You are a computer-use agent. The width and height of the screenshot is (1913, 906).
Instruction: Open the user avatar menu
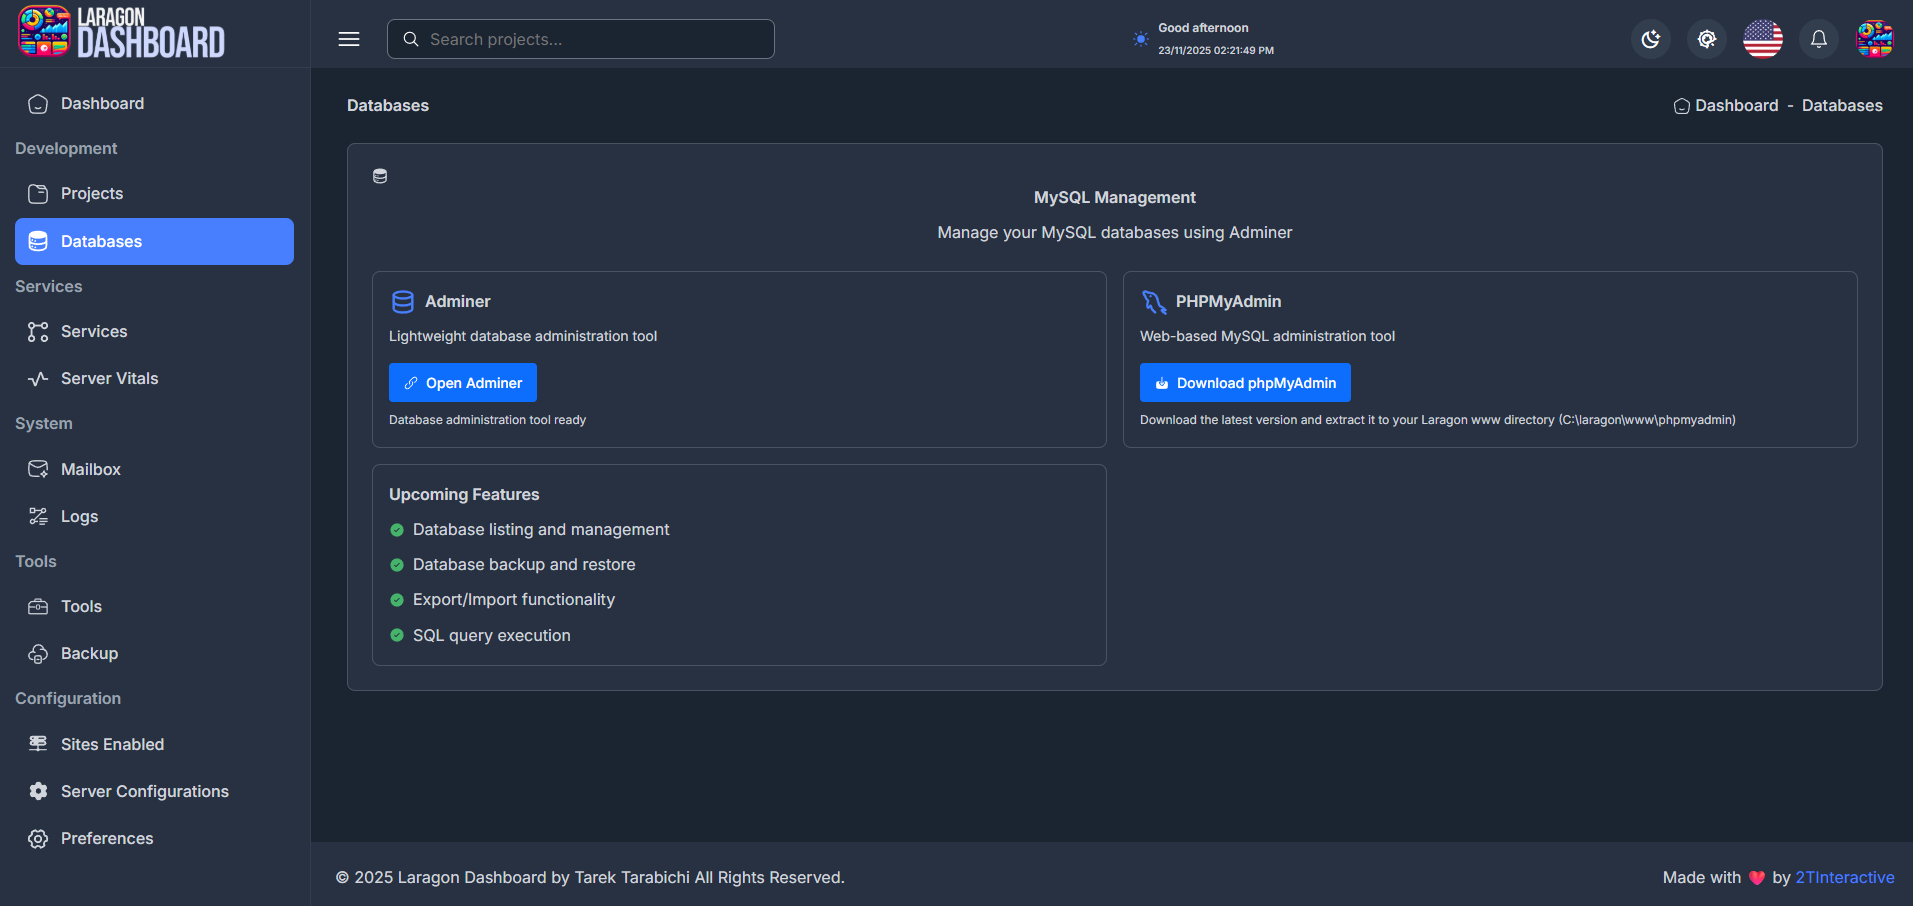click(x=1875, y=39)
